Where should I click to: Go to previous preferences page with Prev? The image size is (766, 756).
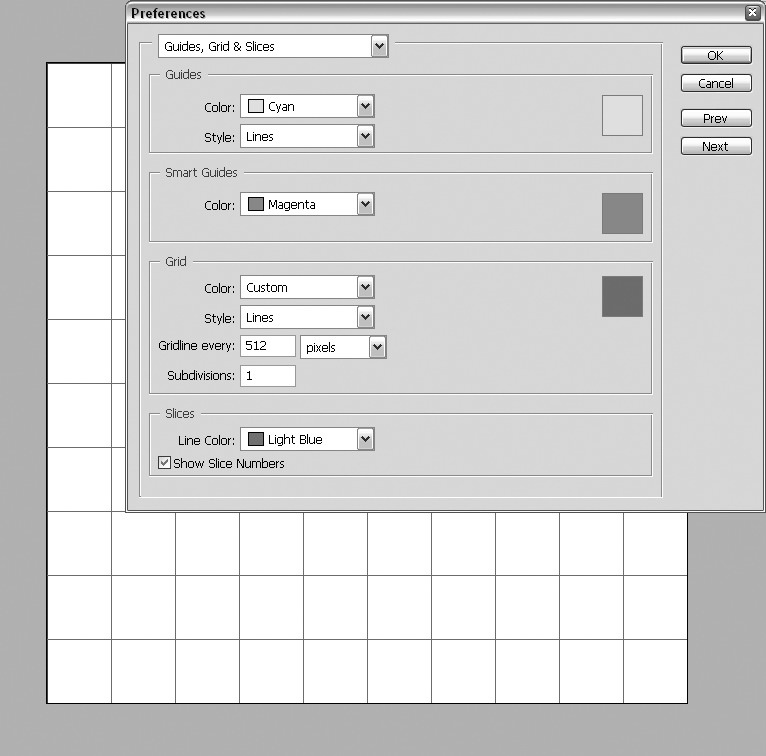tap(716, 118)
